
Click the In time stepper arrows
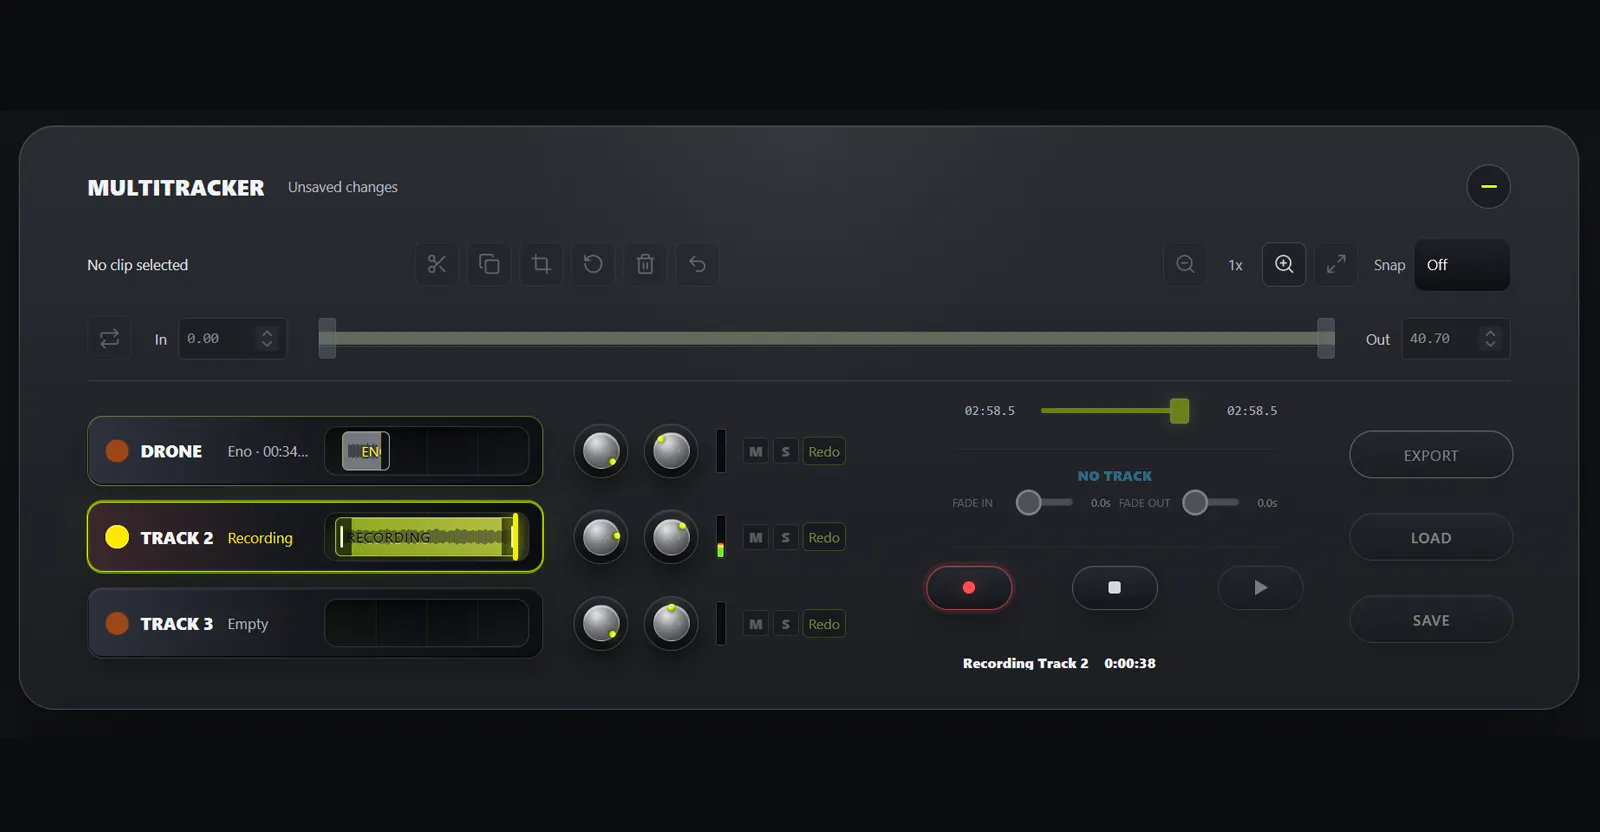click(x=267, y=338)
